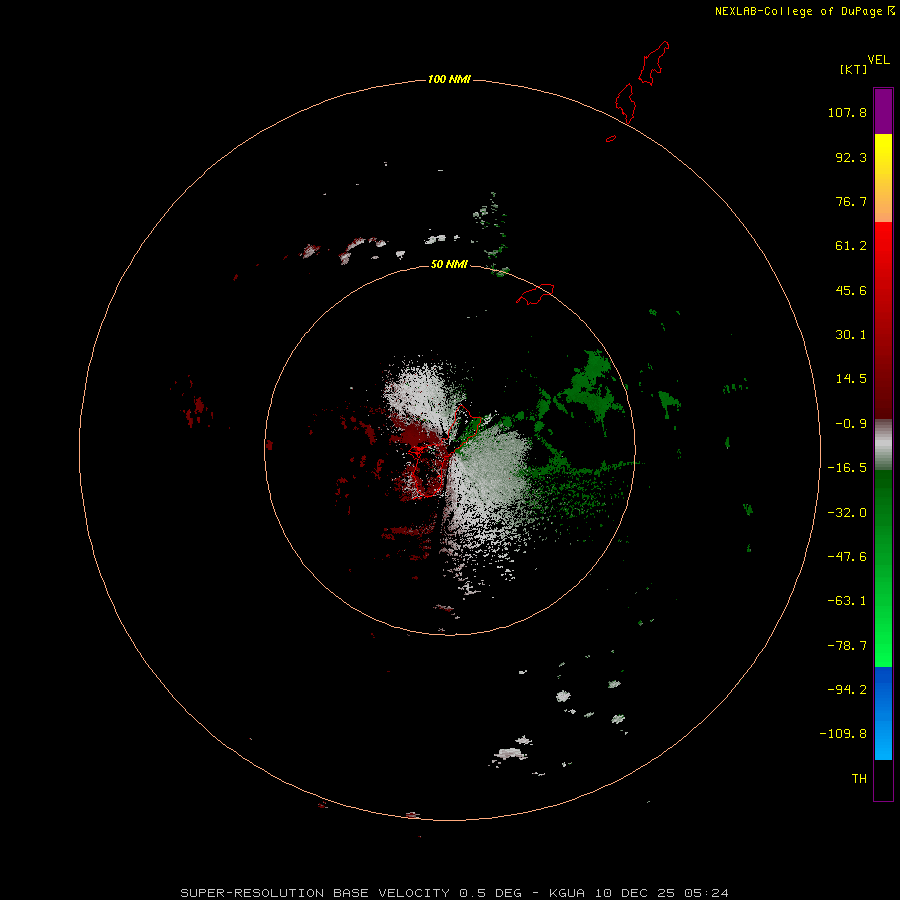
Task: Click the -0.9 value on velocity scale
Action: coord(851,424)
